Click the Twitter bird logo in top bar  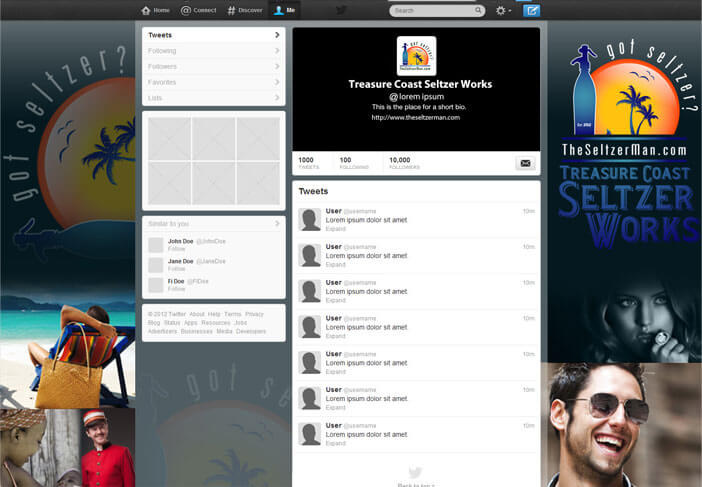point(341,10)
